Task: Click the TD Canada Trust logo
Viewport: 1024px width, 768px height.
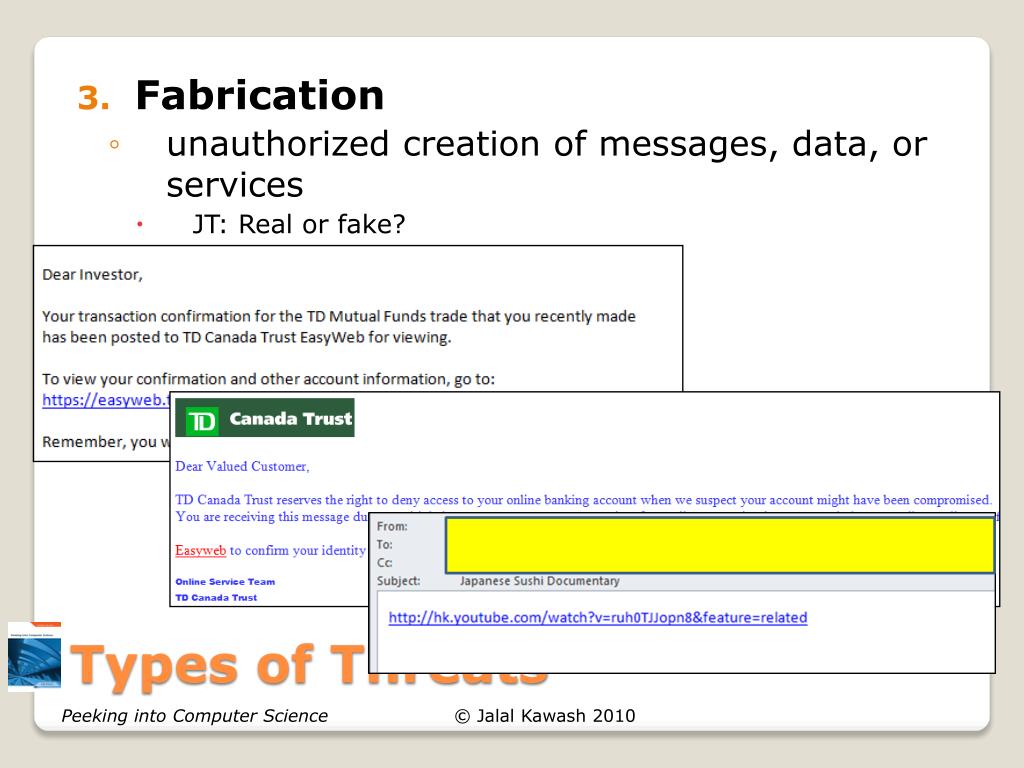Action: [x=265, y=418]
